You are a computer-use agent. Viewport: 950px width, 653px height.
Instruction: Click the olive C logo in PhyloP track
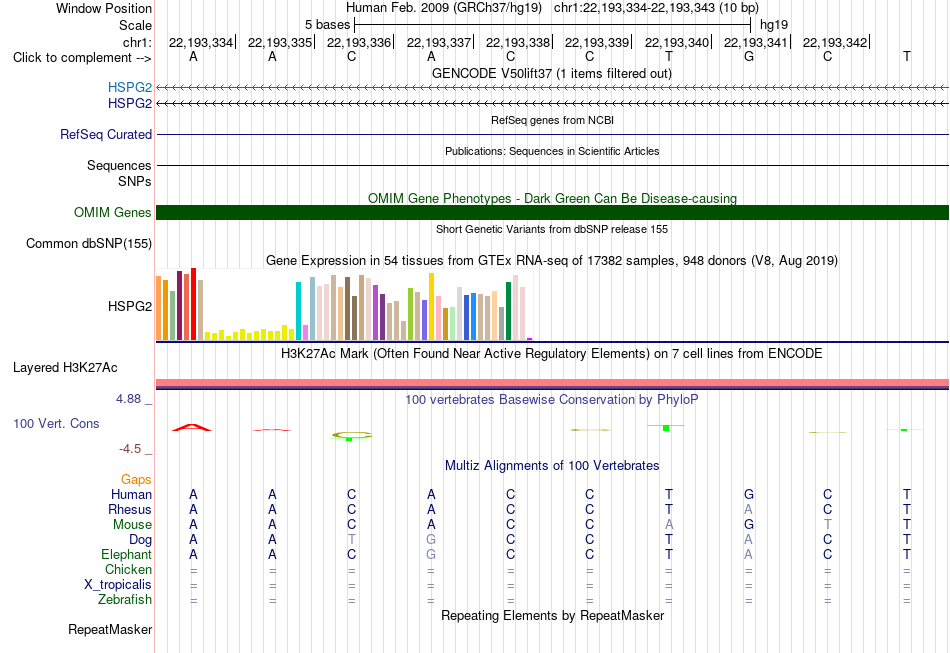pyautogui.click(x=351, y=435)
